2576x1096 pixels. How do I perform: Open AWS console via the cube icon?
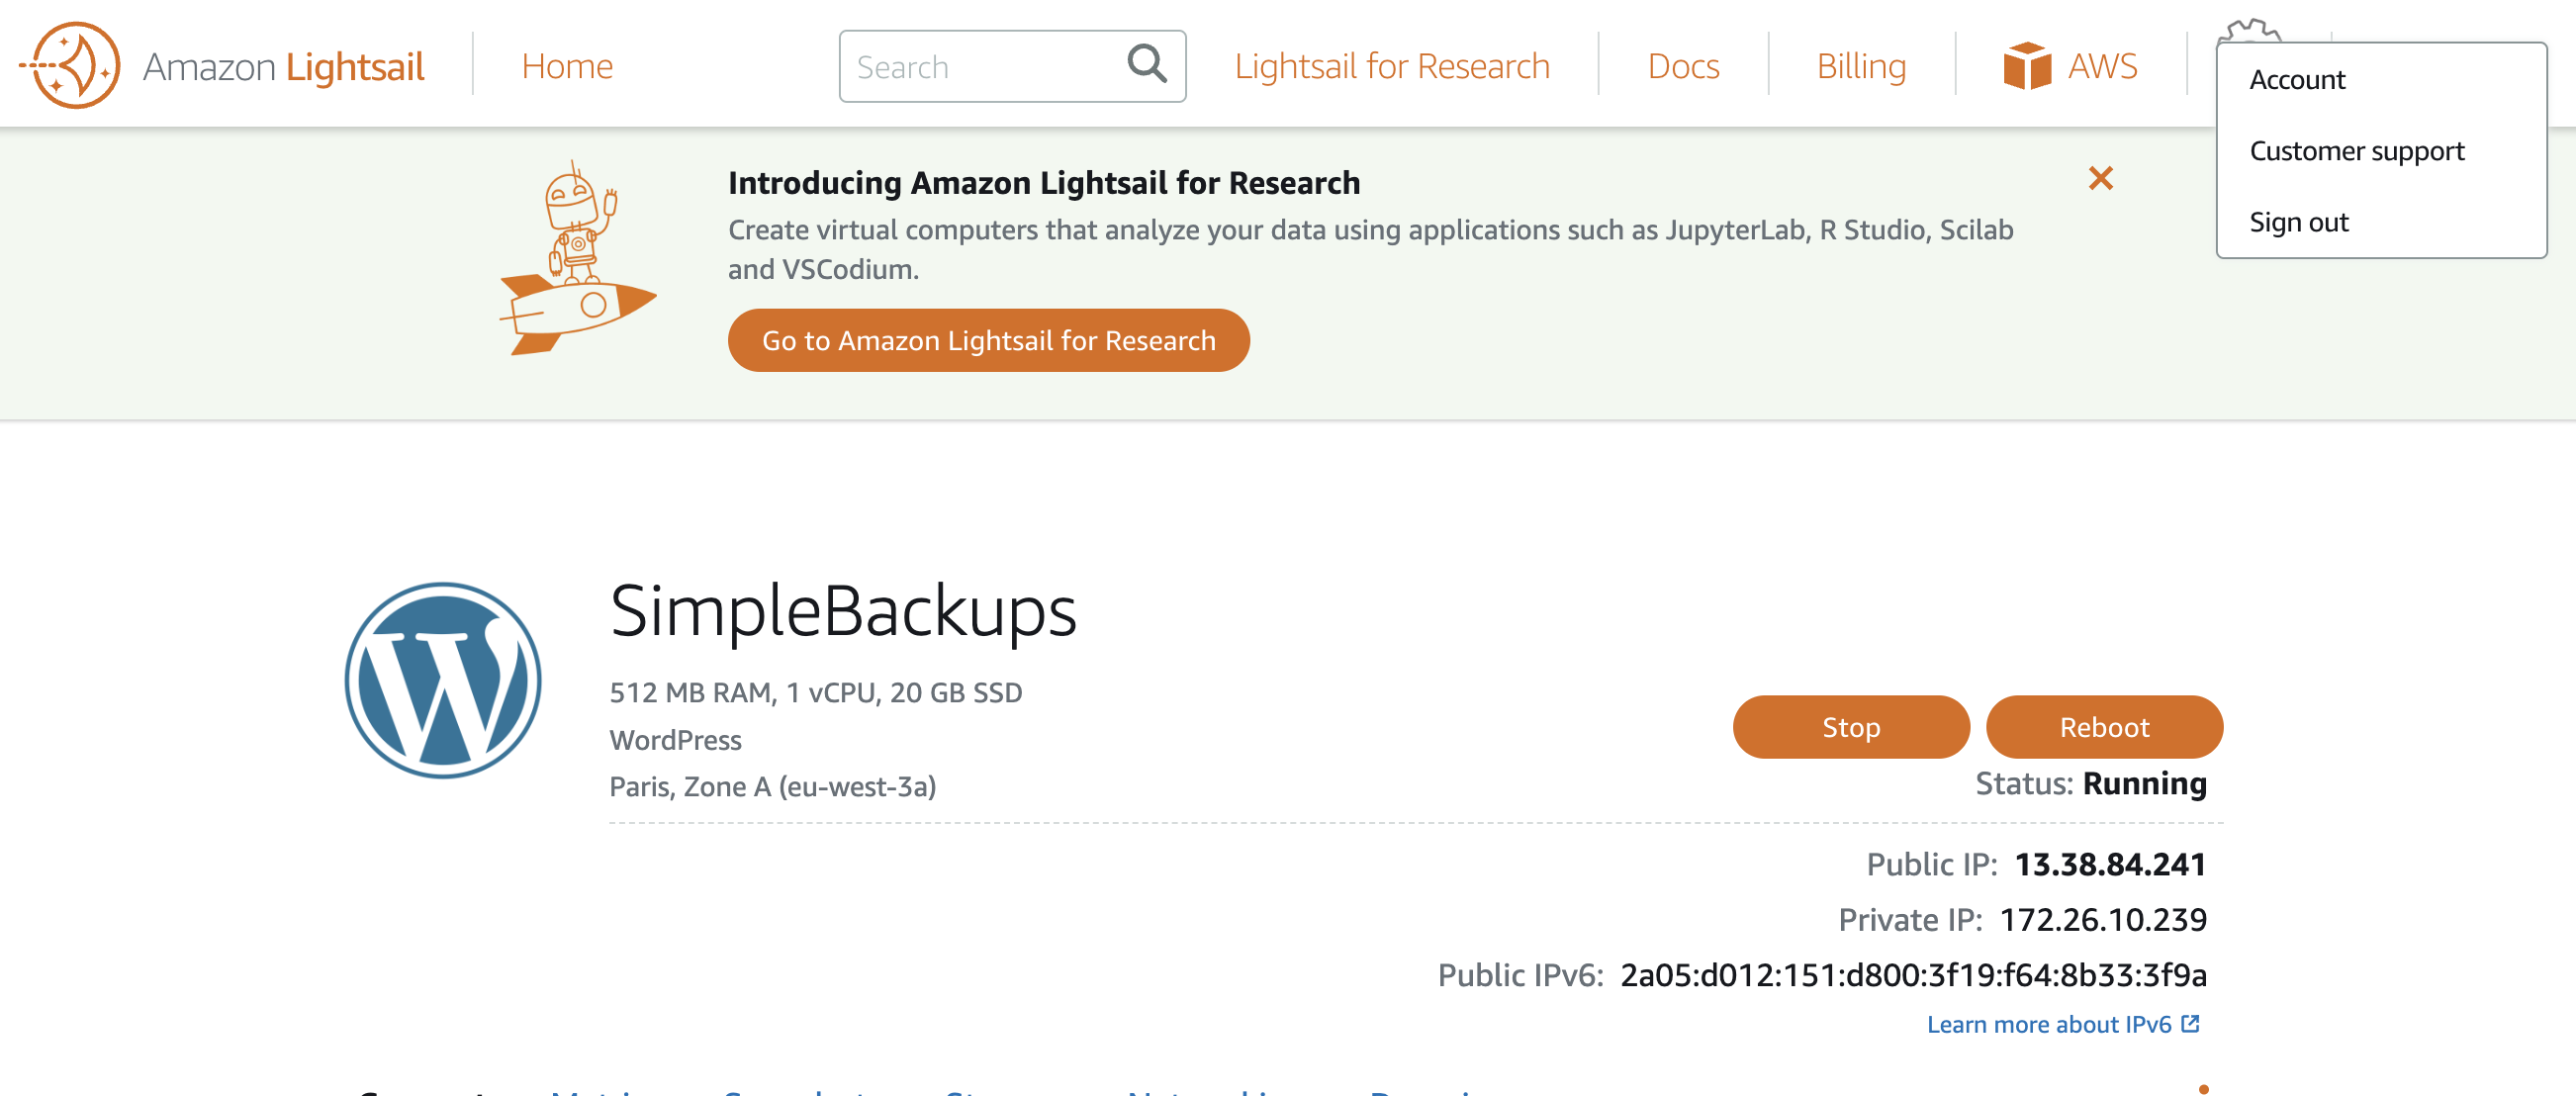pyautogui.click(x=2027, y=66)
